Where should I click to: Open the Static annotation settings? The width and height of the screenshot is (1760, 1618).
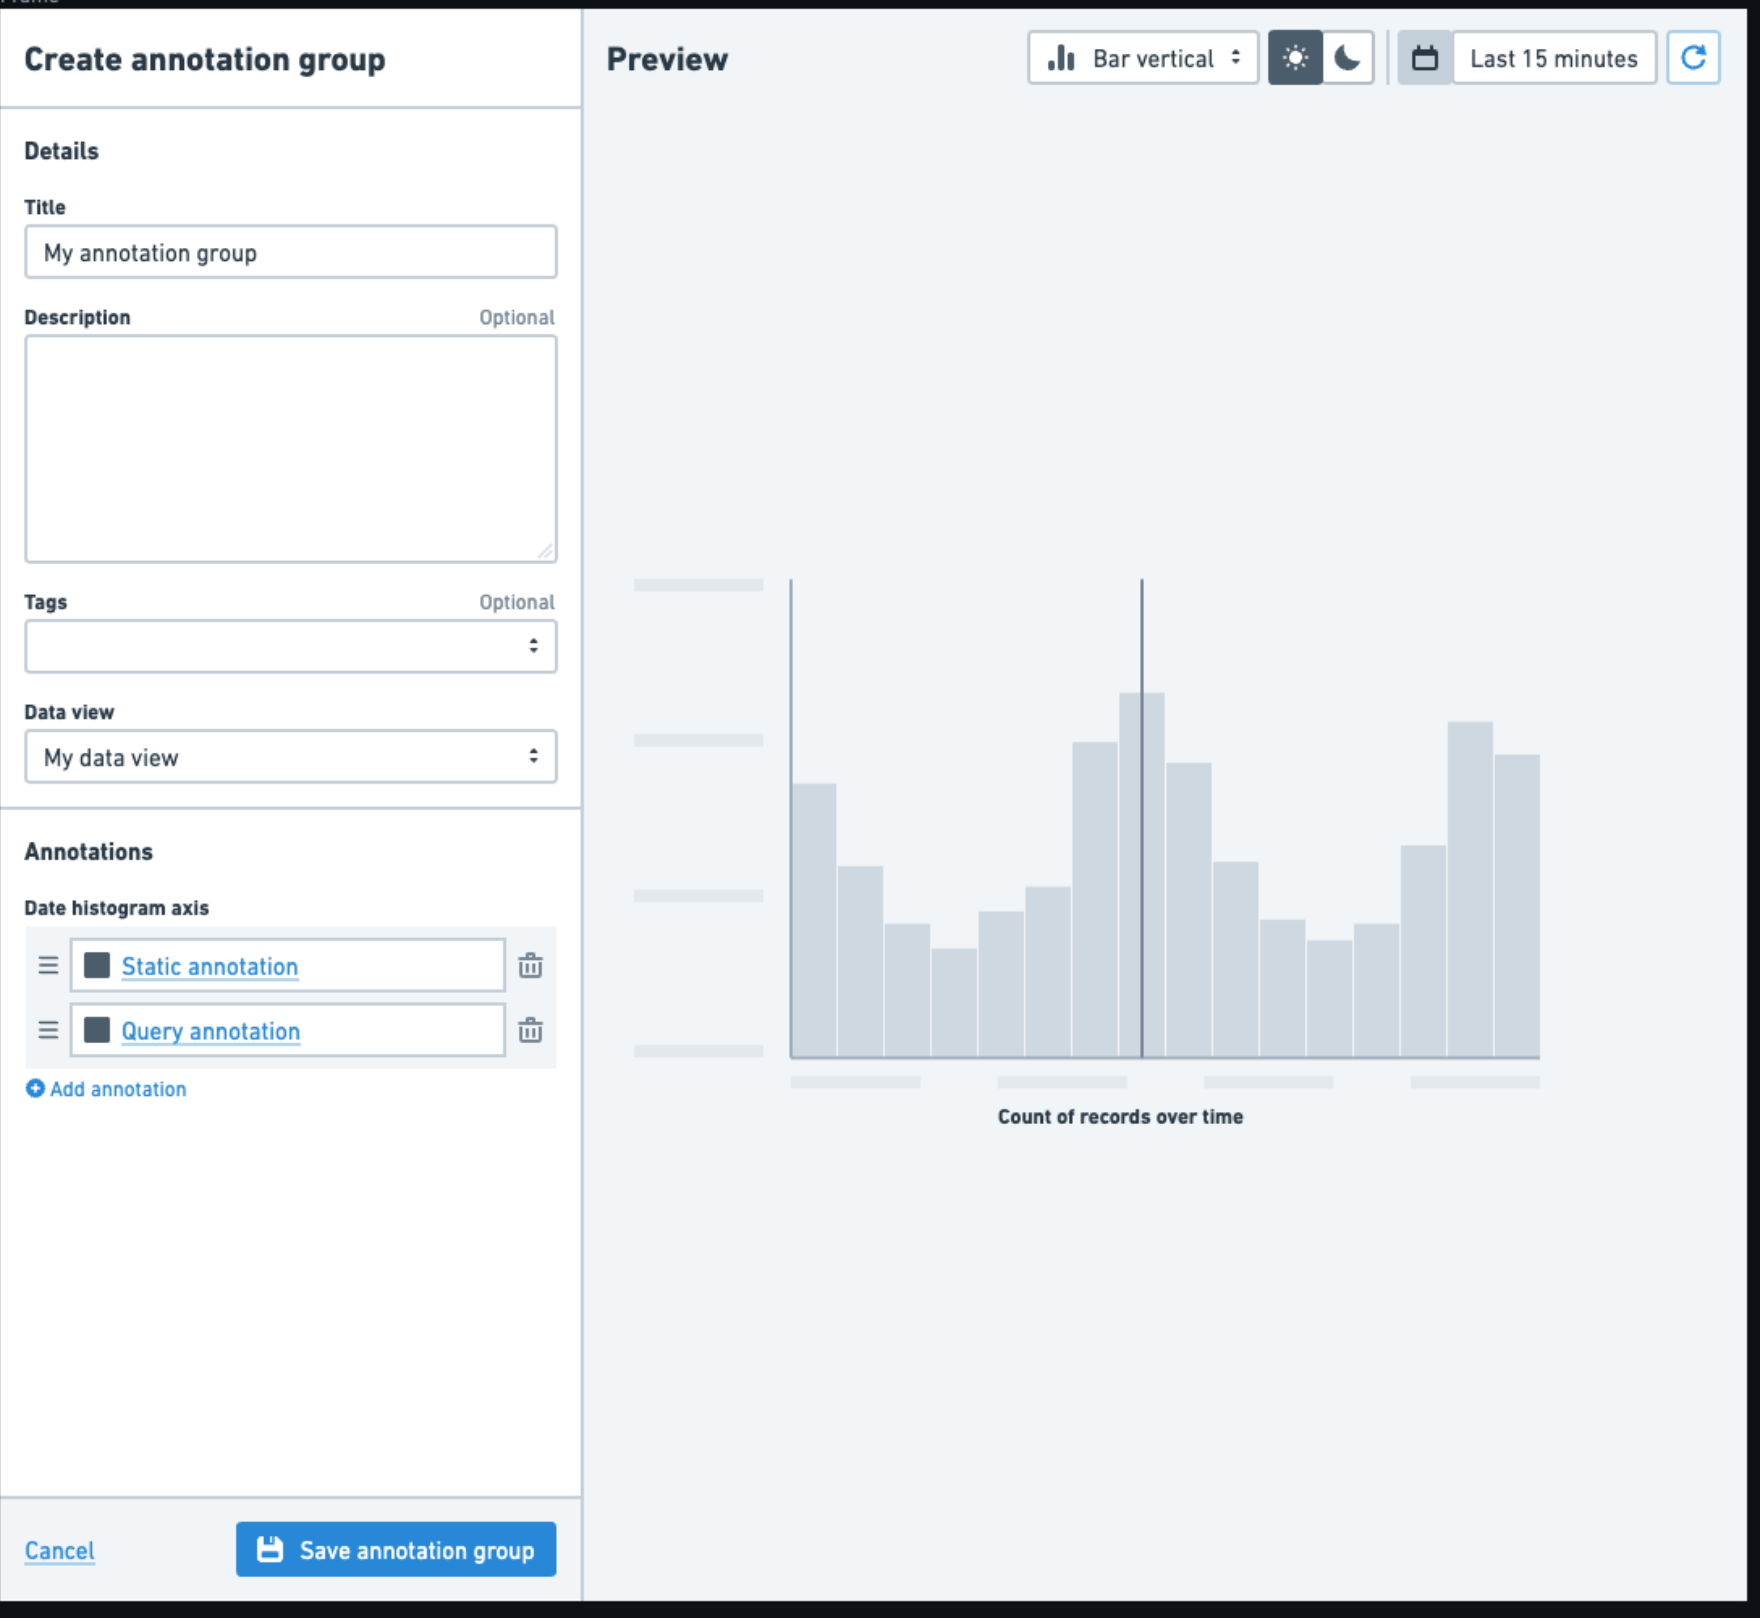pos(208,966)
